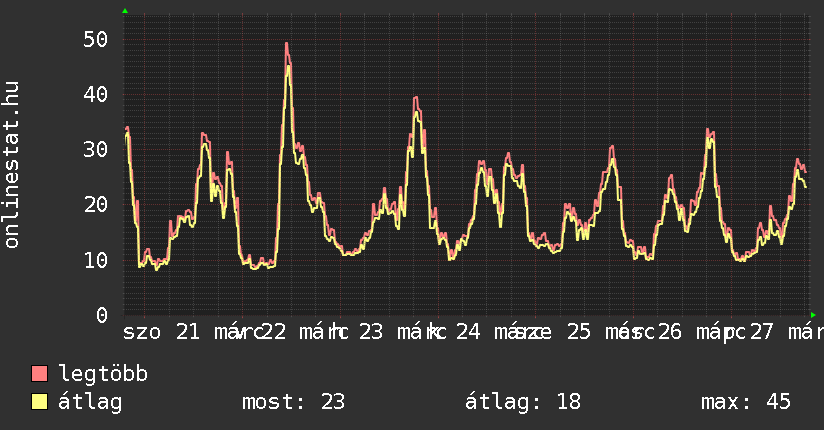Click the 'most: 23' current value

pyautogui.click(x=293, y=402)
